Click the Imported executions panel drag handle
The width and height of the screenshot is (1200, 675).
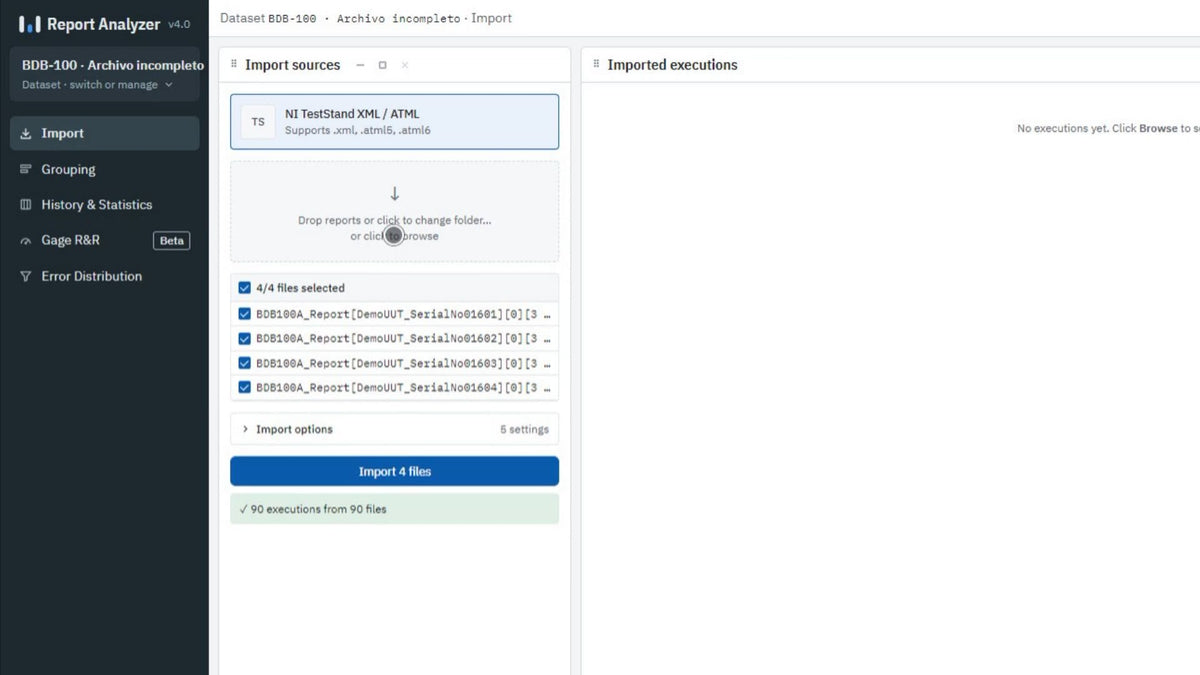tap(596, 65)
